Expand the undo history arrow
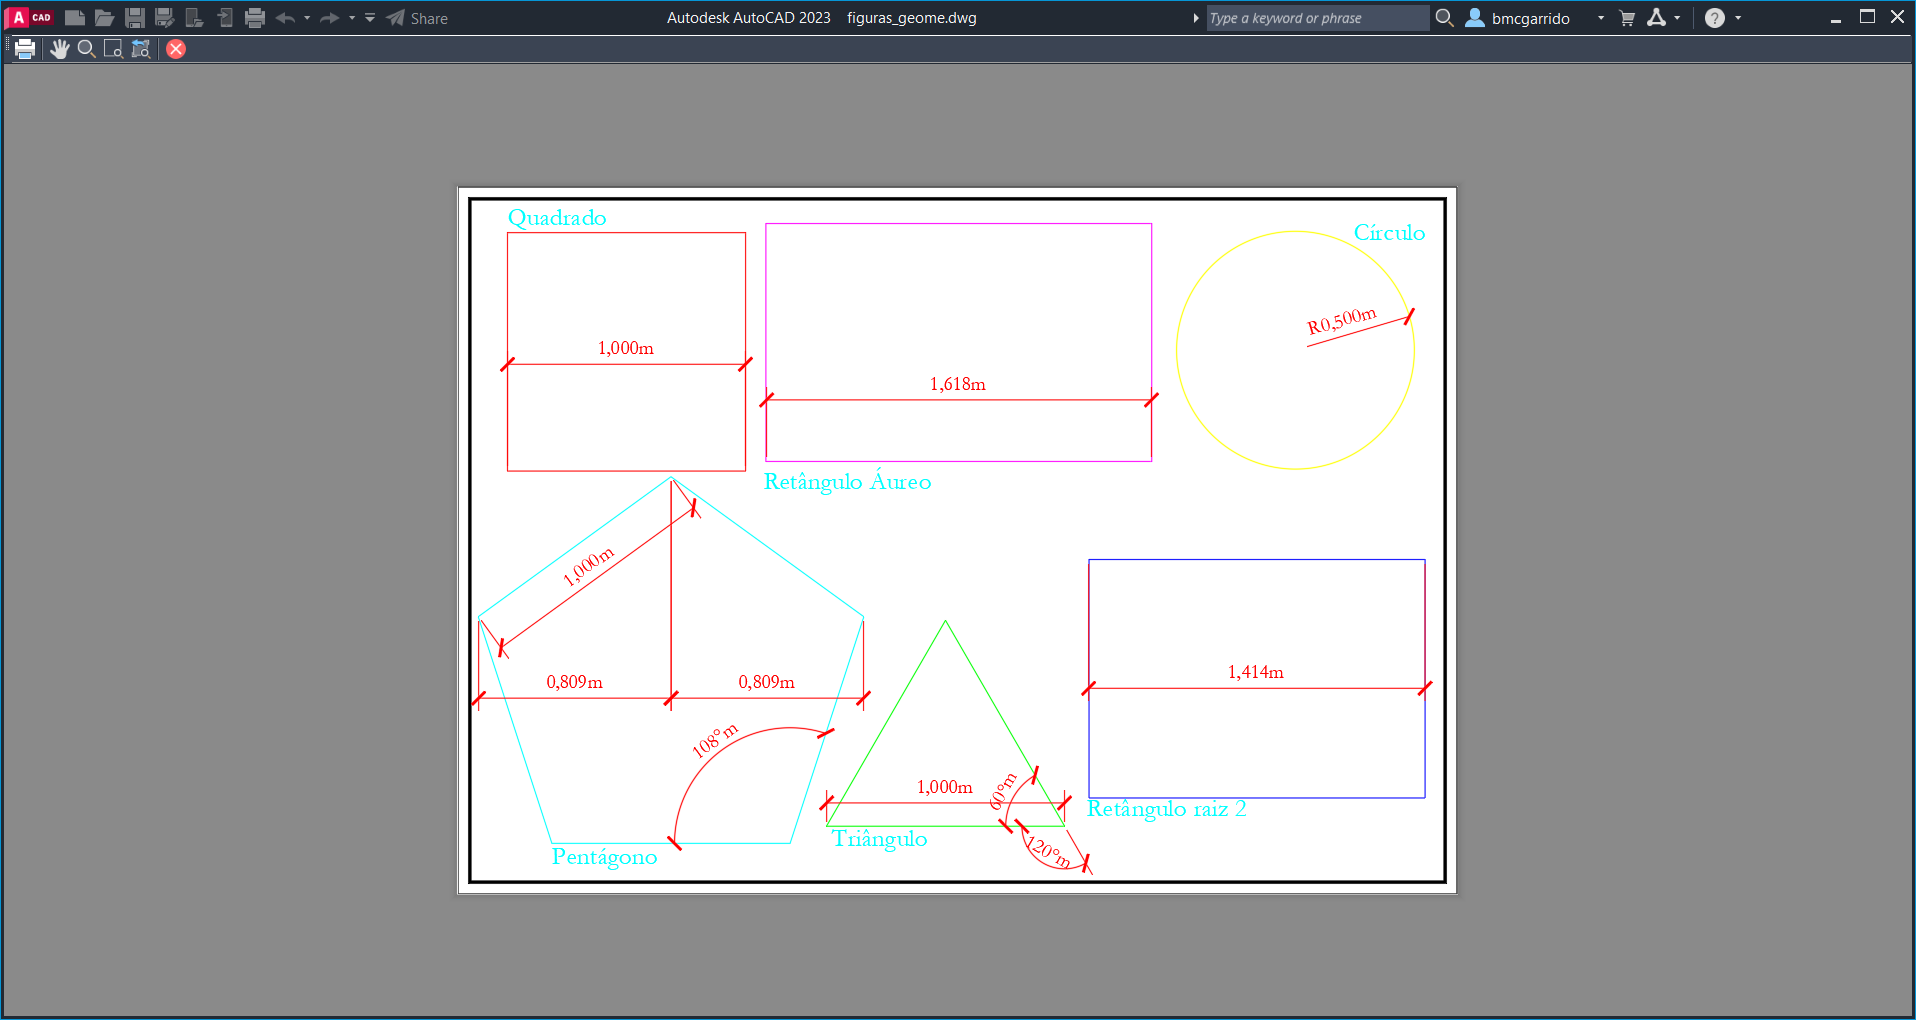The image size is (1916, 1020). [x=307, y=18]
